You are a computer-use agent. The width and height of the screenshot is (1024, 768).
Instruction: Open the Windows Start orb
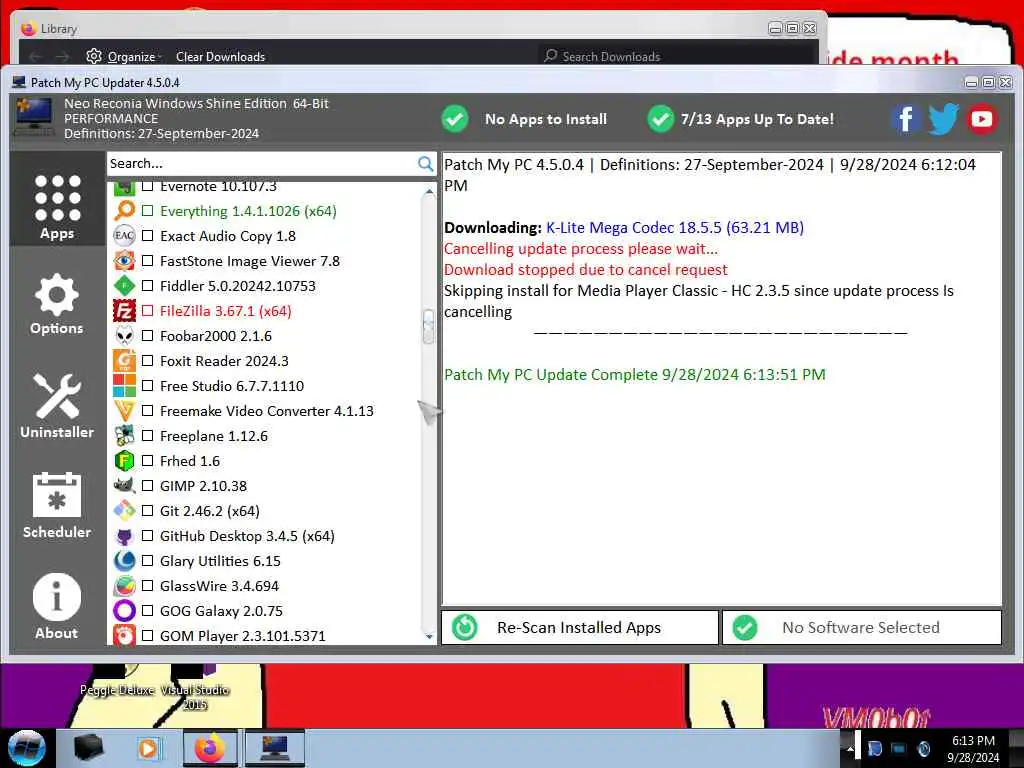[27, 748]
